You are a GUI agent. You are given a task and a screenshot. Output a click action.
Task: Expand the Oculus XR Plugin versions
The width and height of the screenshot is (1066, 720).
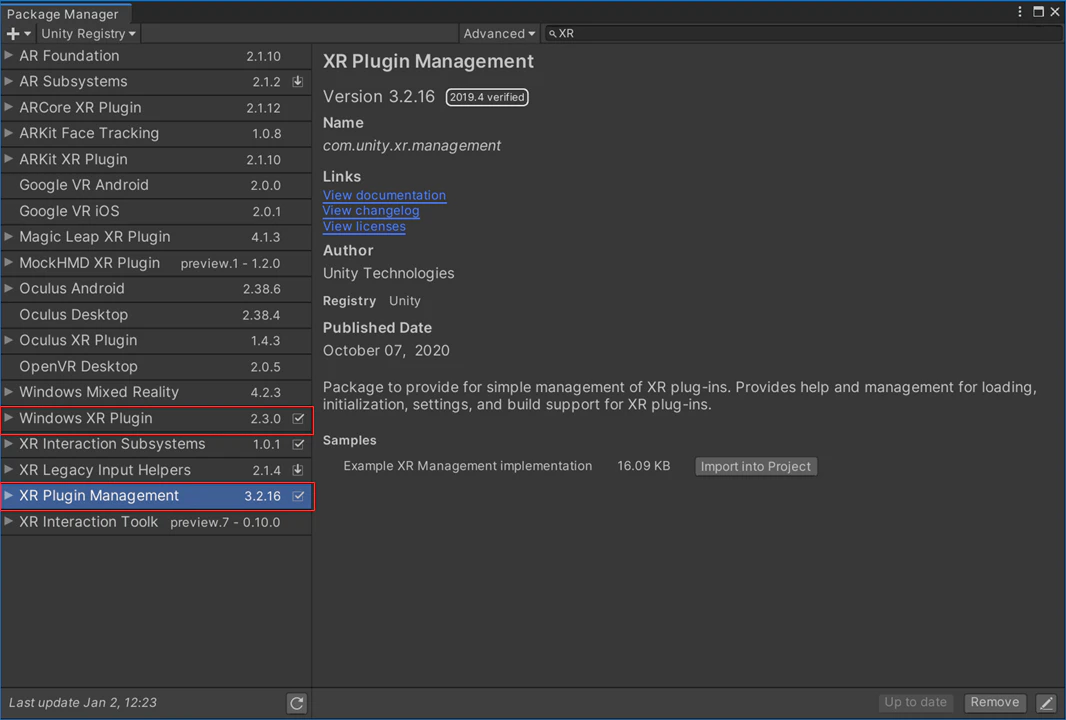point(8,339)
